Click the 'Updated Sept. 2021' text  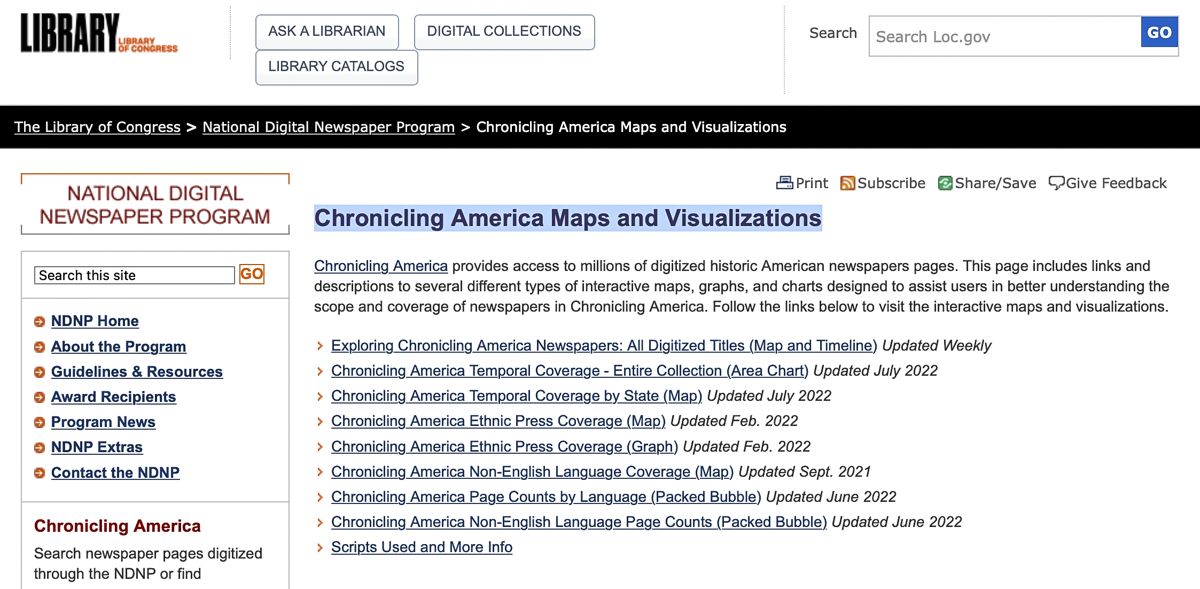coord(805,471)
